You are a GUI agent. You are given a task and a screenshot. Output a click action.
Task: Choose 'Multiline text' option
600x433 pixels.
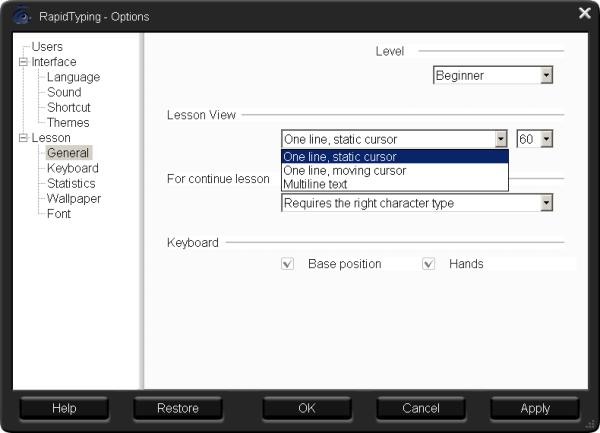[x=395, y=184]
